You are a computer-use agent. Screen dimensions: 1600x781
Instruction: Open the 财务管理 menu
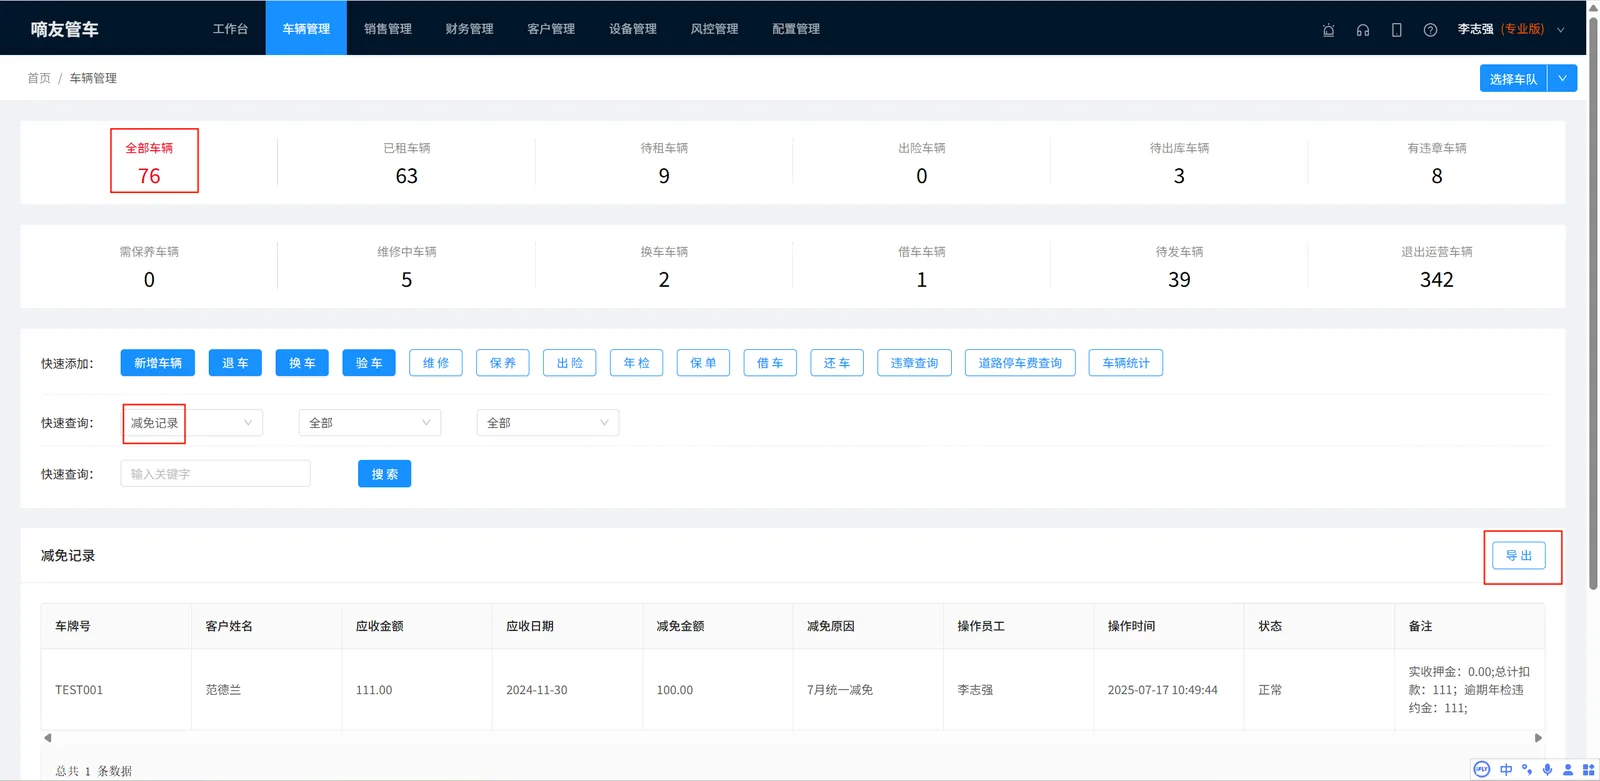(x=469, y=28)
